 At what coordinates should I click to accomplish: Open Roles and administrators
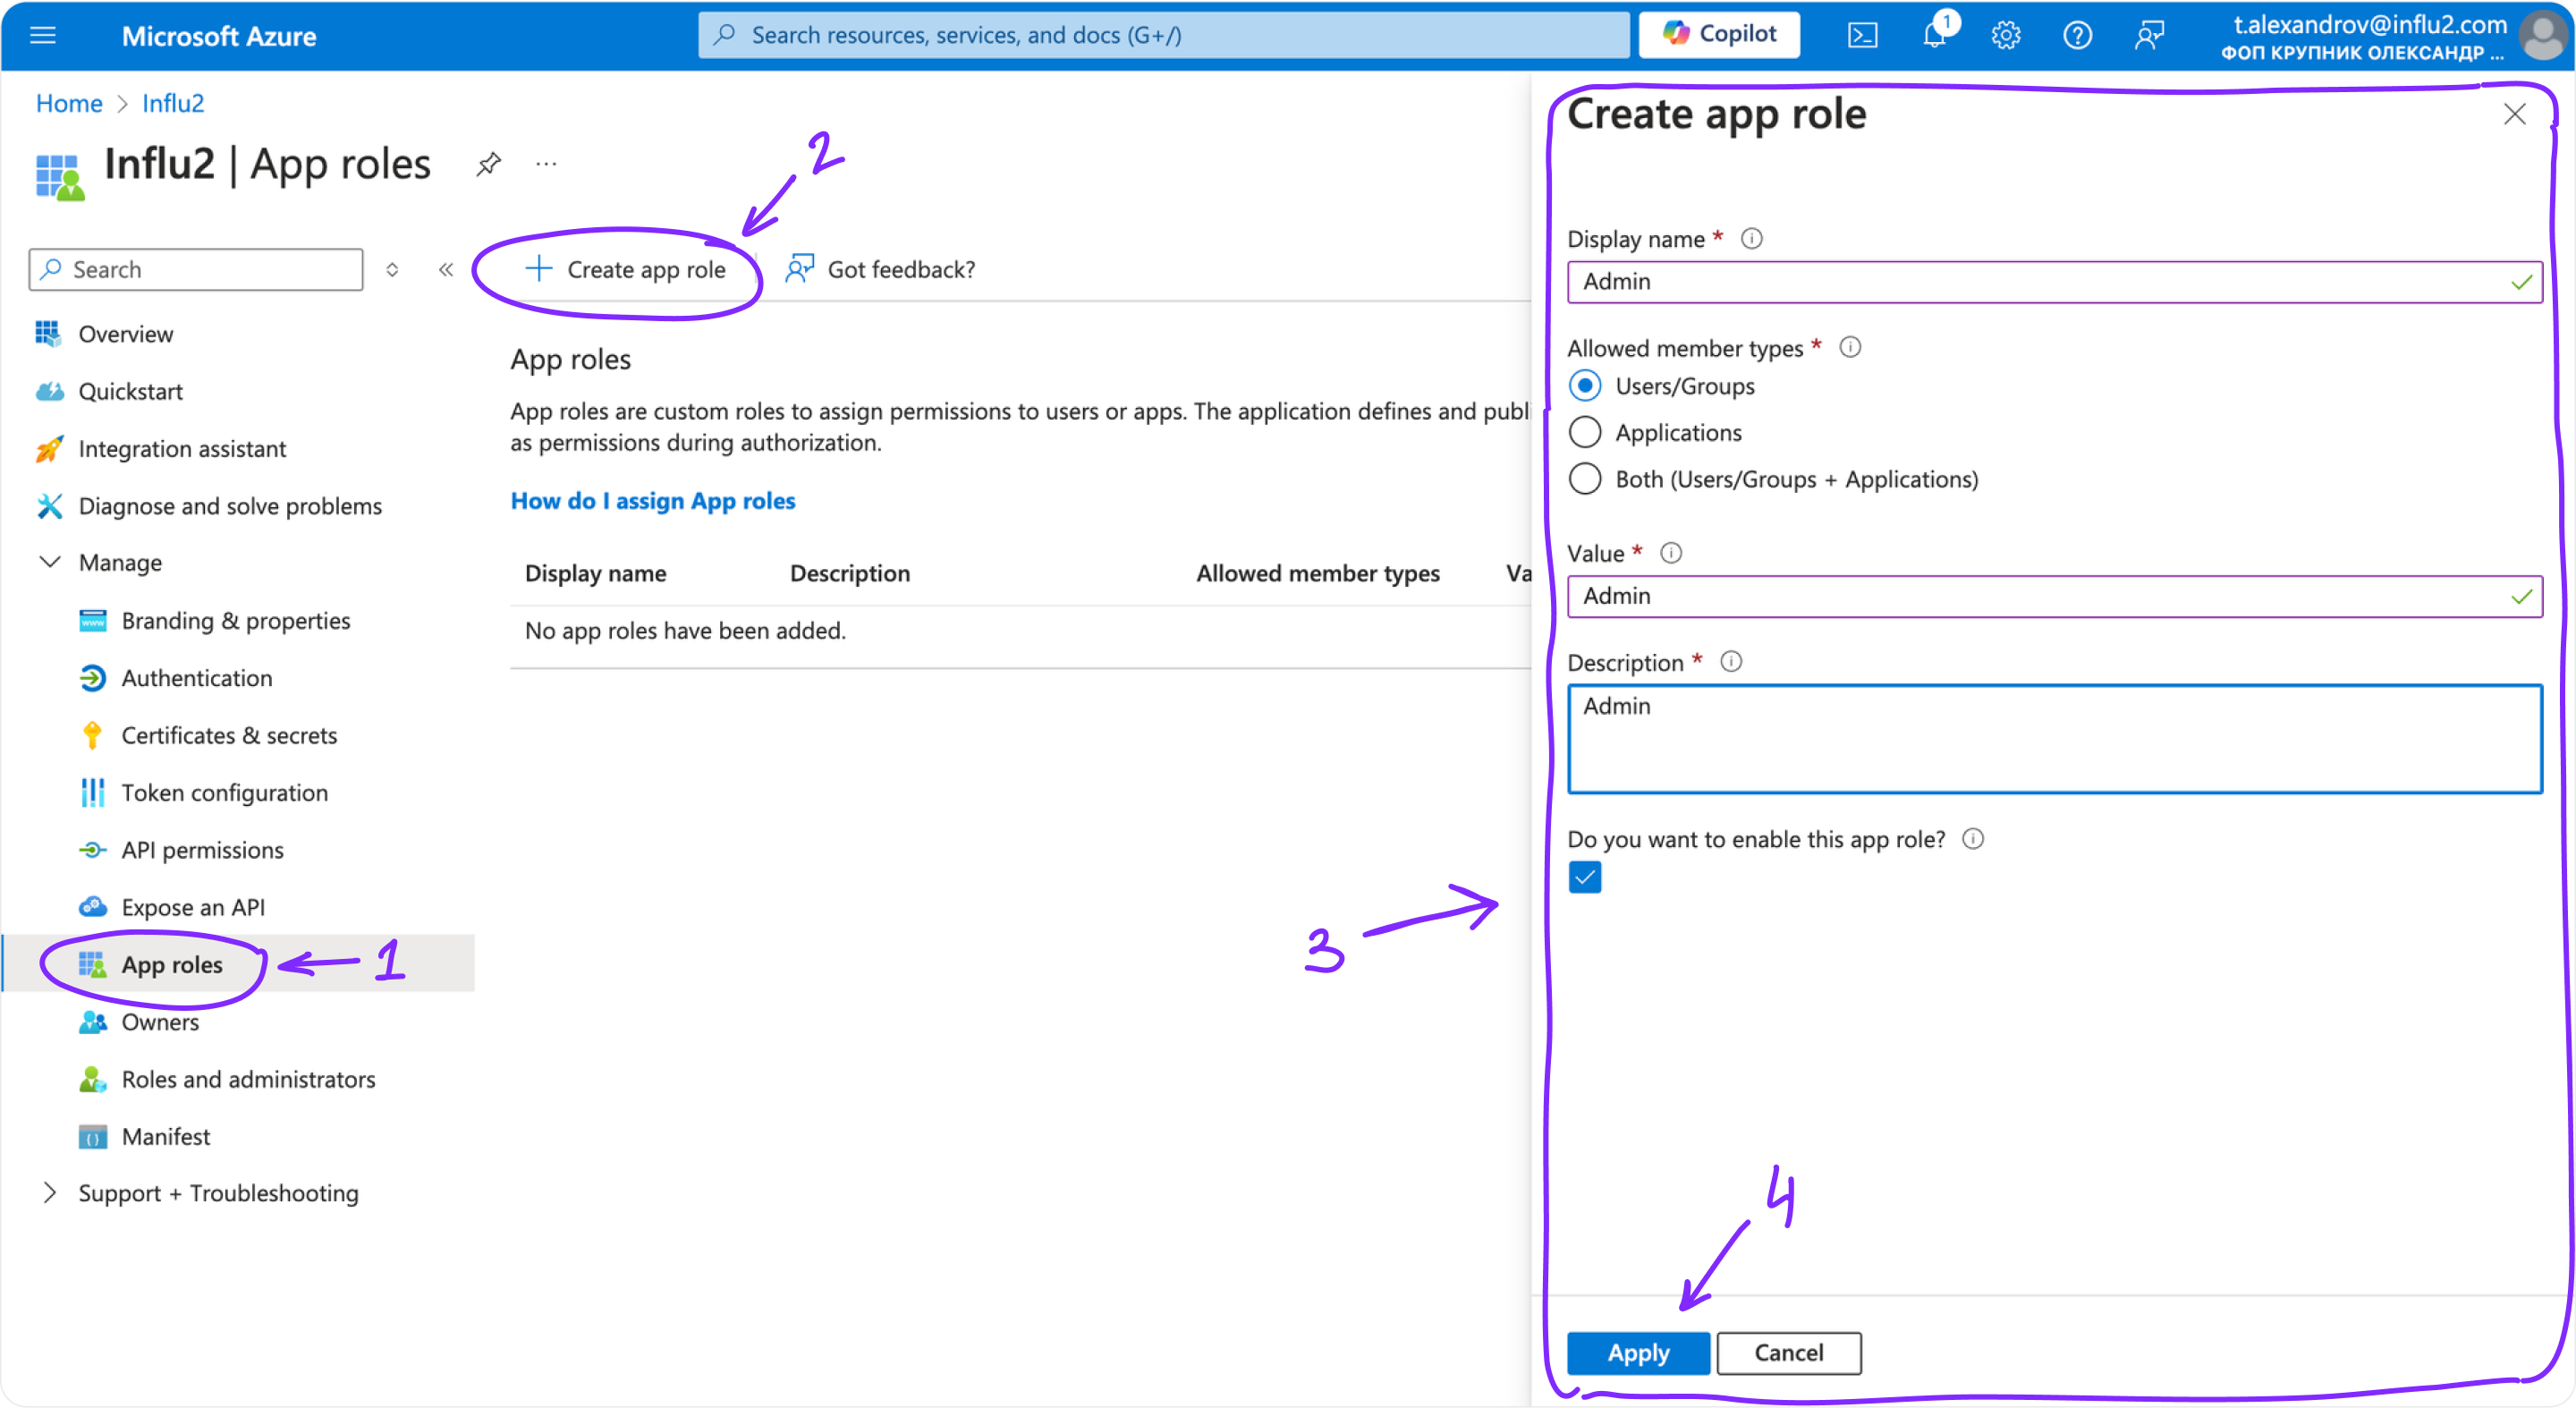click(248, 1079)
